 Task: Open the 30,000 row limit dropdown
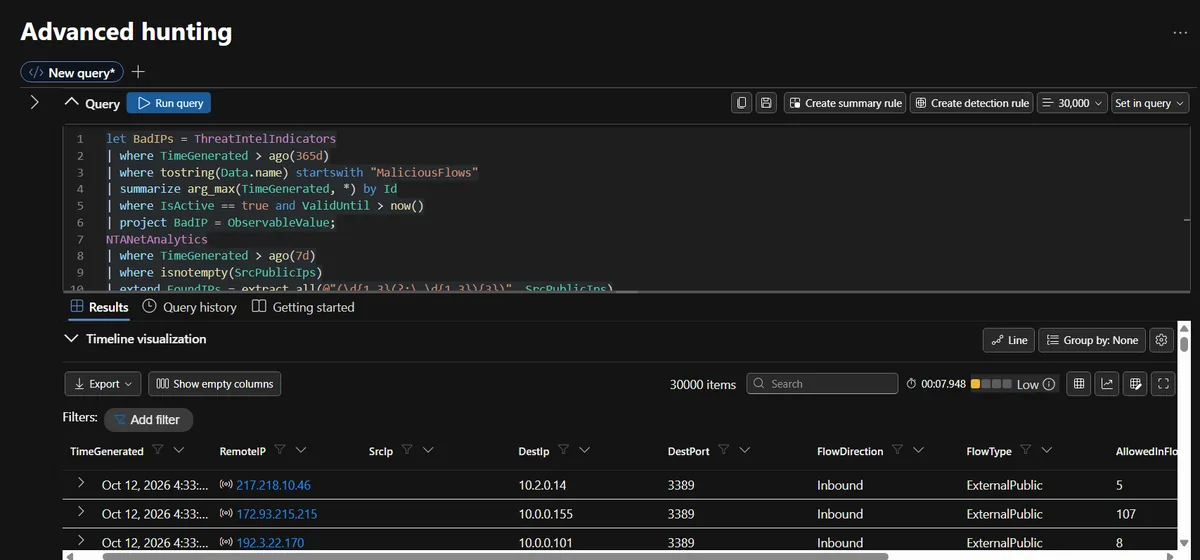coord(1072,103)
